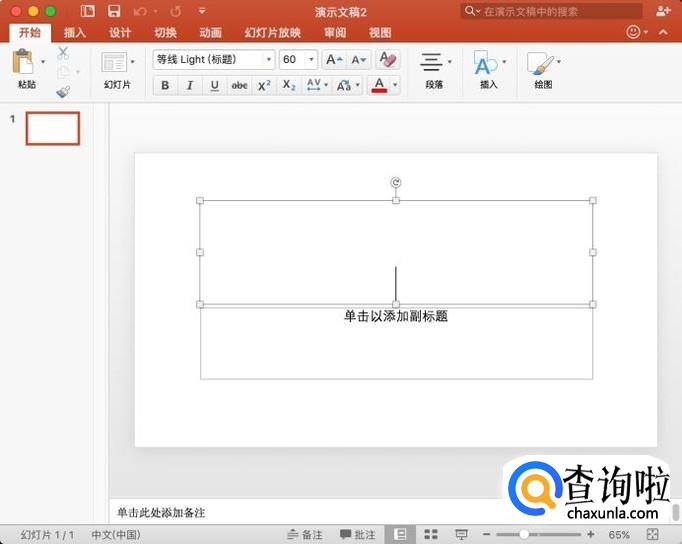Expand the 绘图 drawing dropdown arrow
The width and height of the screenshot is (682, 544).
pyautogui.click(x=559, y=62)
